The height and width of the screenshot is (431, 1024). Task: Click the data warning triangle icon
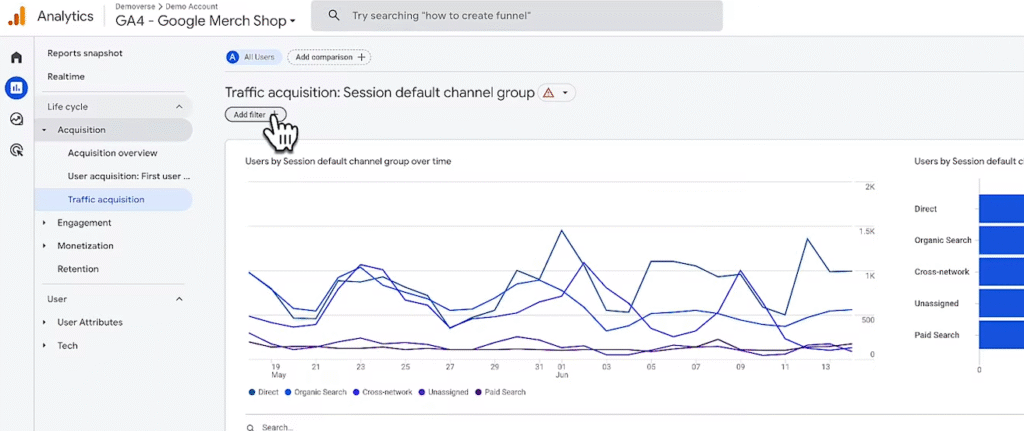pos(549,93)
